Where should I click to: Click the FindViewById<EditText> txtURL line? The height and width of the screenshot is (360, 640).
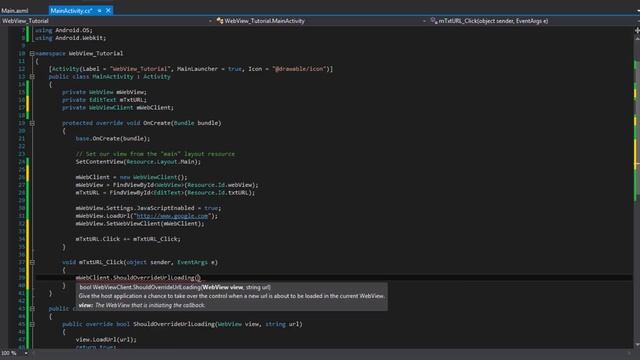pyautogui.click(x=165, y=193)
